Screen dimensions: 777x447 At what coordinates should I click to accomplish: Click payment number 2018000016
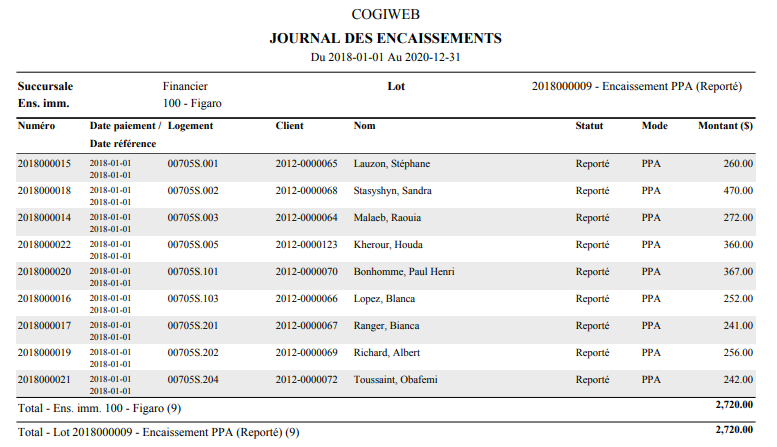[x=45, y=298]
